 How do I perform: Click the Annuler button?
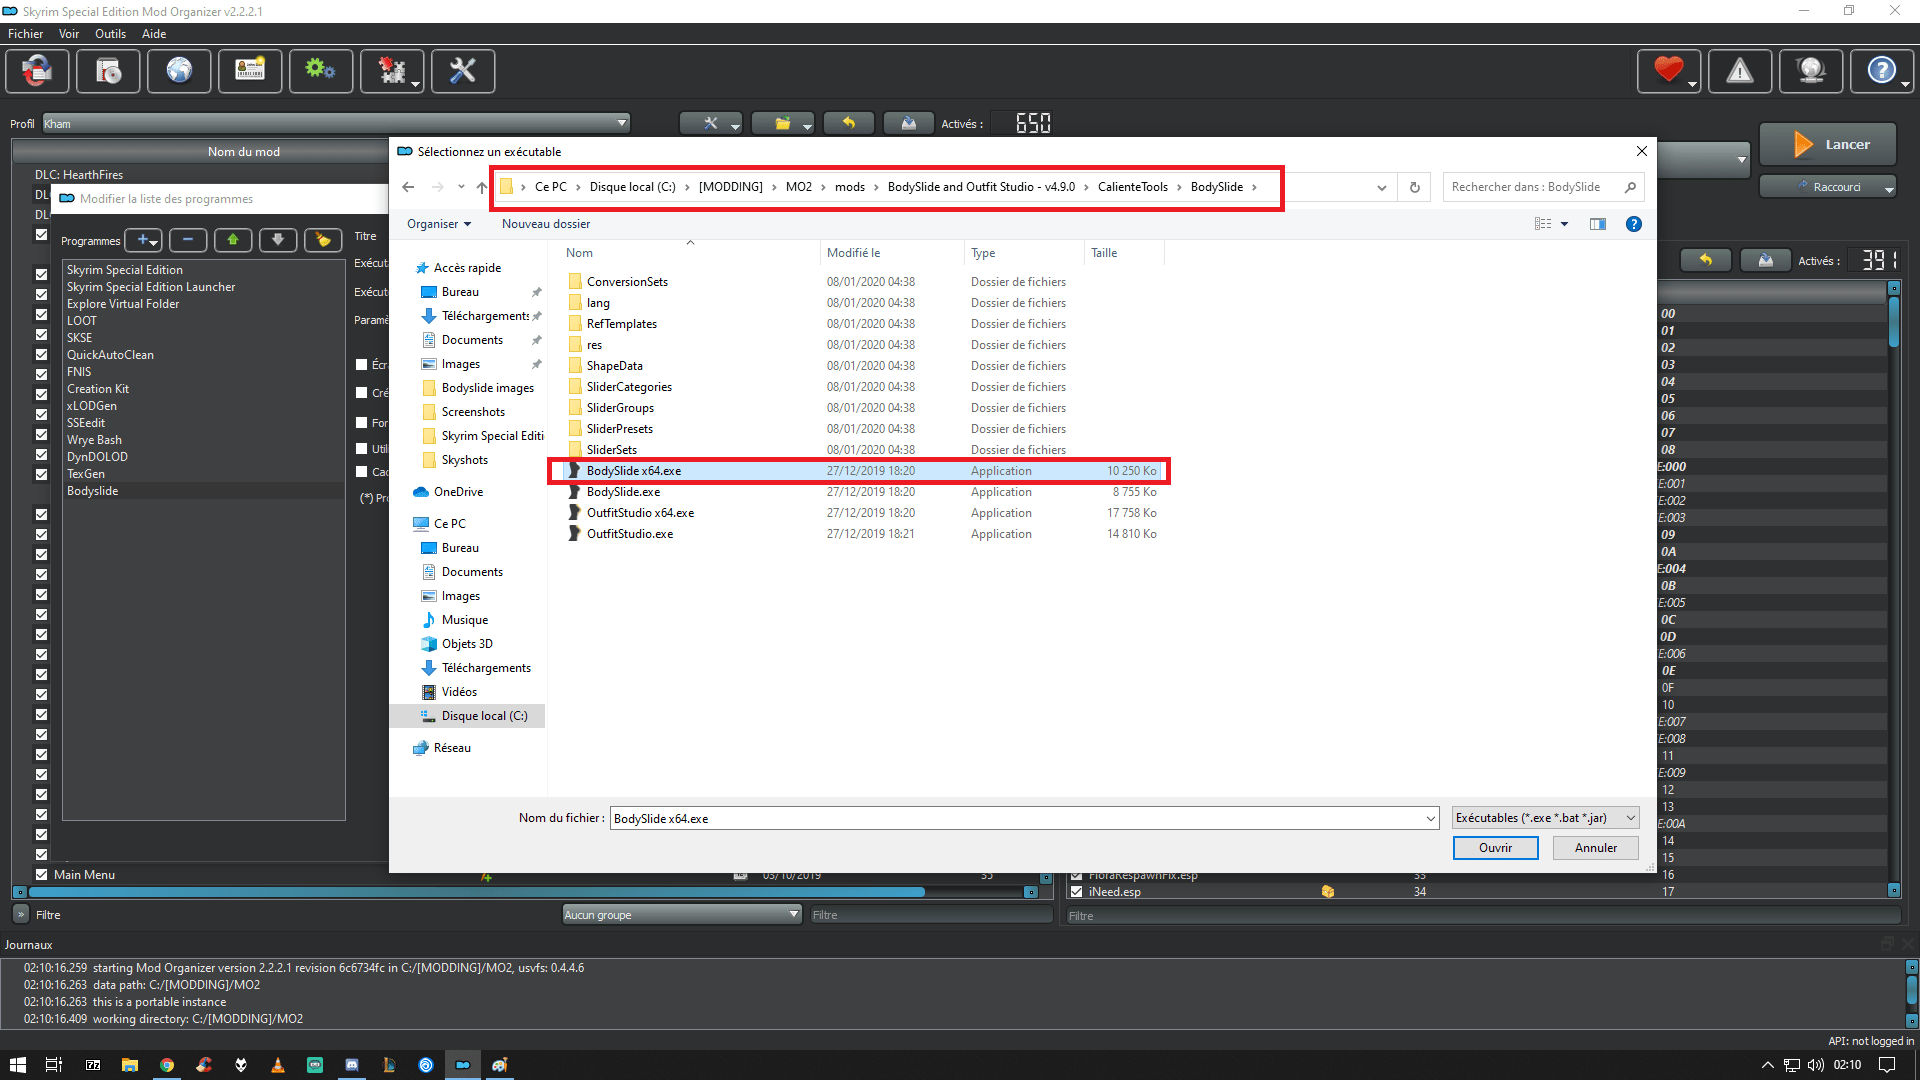point(1595,847)
